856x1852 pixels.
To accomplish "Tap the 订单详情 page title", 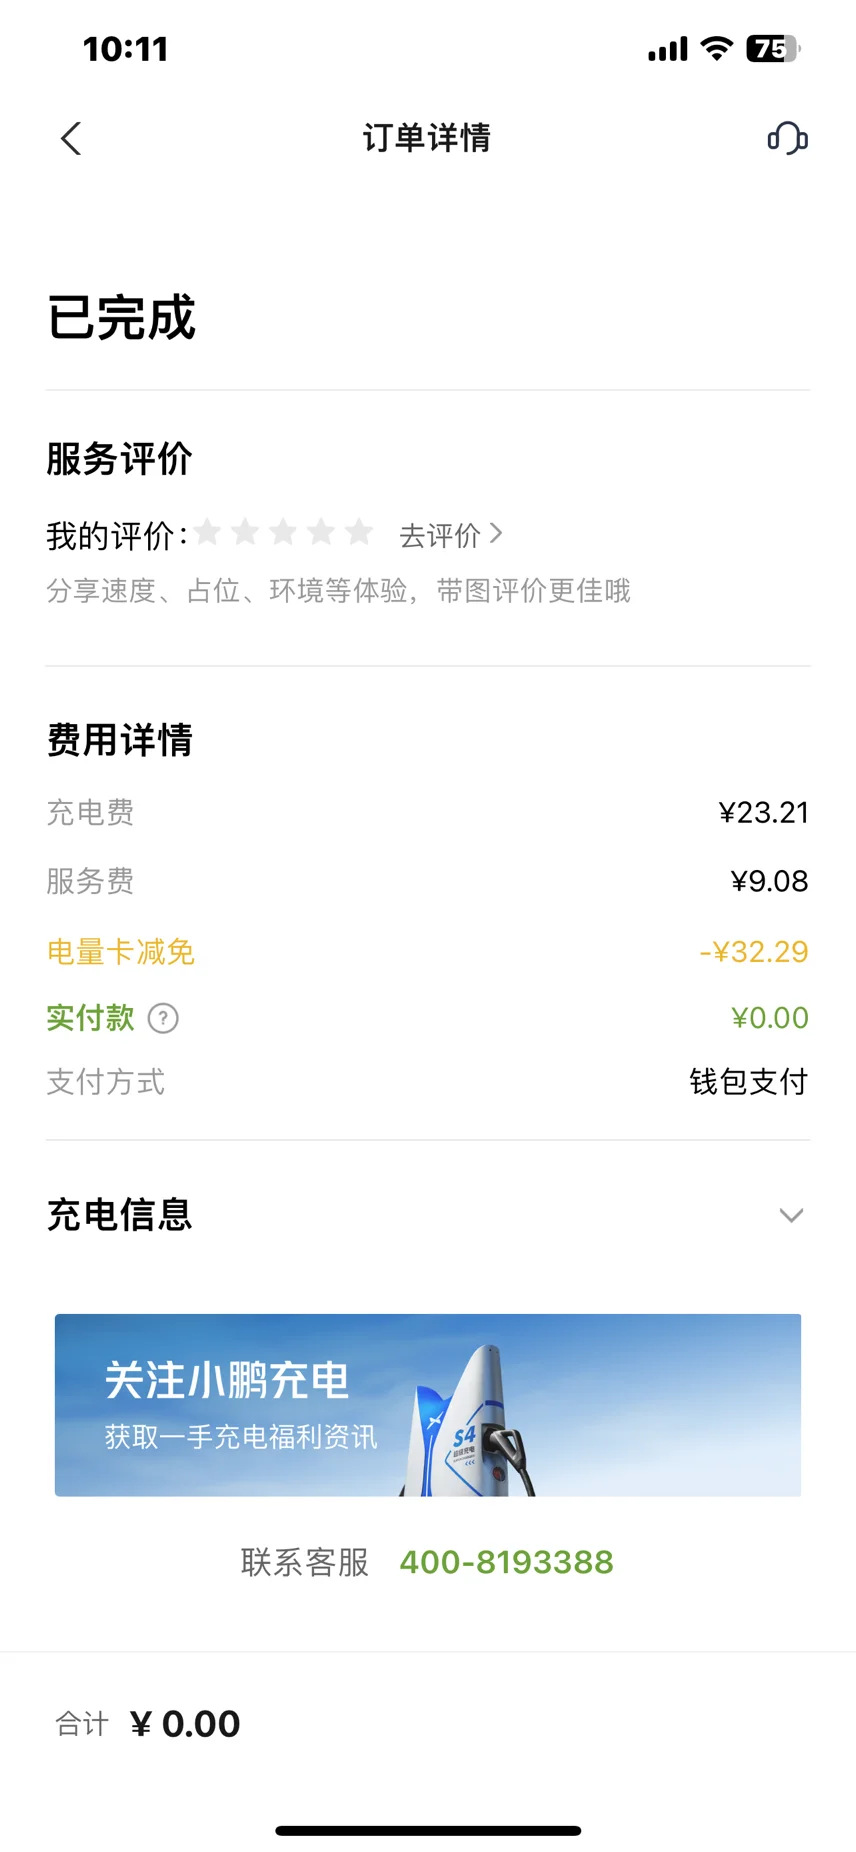I will pos(427,138).
